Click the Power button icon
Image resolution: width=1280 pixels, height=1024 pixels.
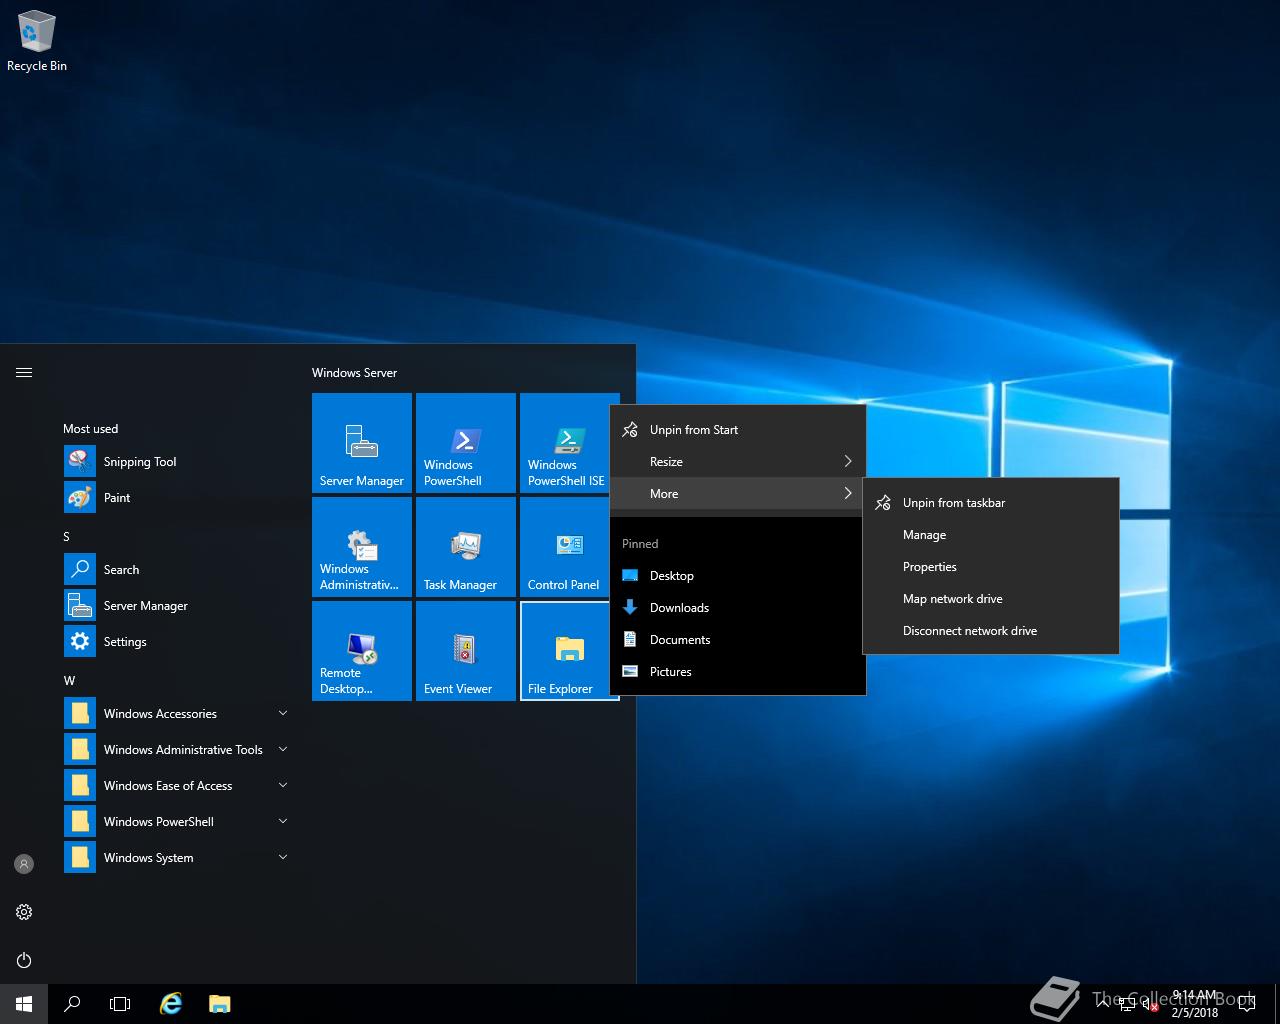tap(24, 960)
